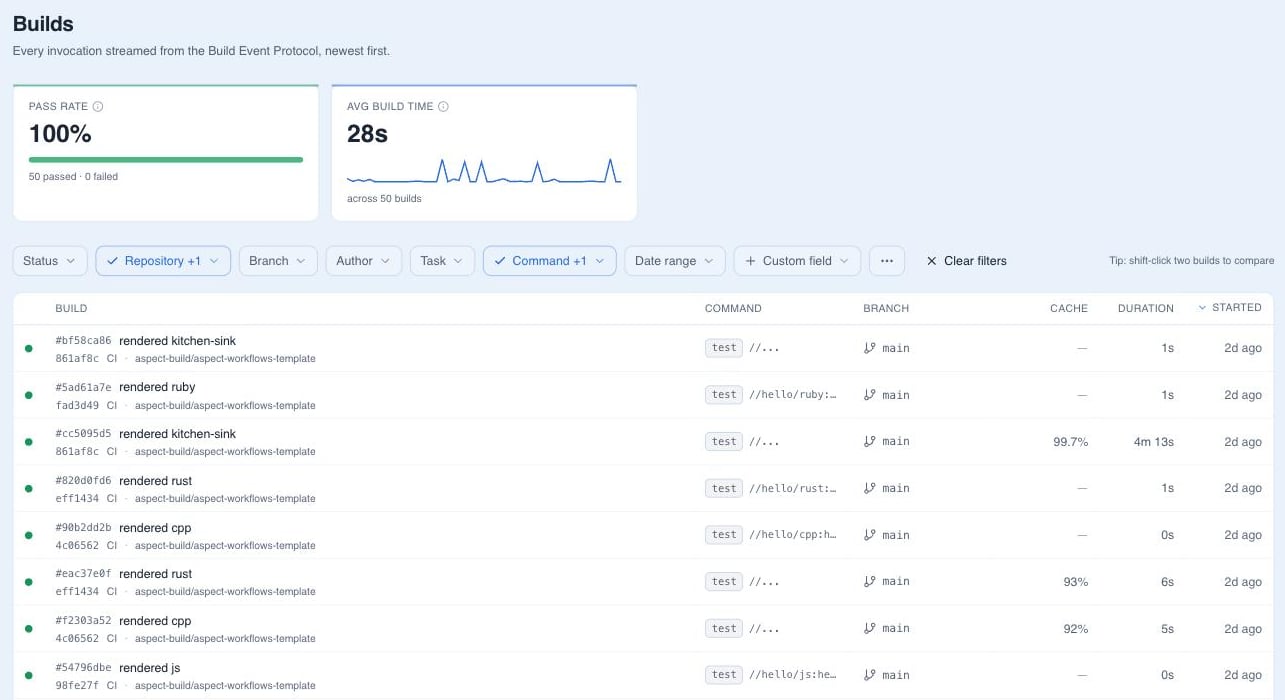Open the Repository +1 filter dropdown
The width and height of the screenshot is (1285, 700).
(x=163, y=261)
